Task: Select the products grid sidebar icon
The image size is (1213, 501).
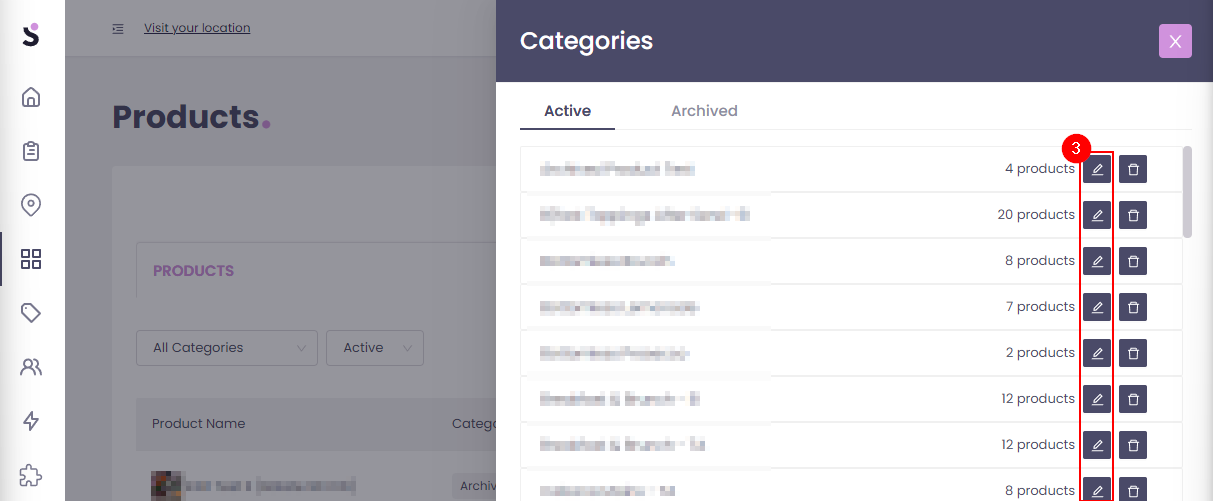Action: pos(31,259)
